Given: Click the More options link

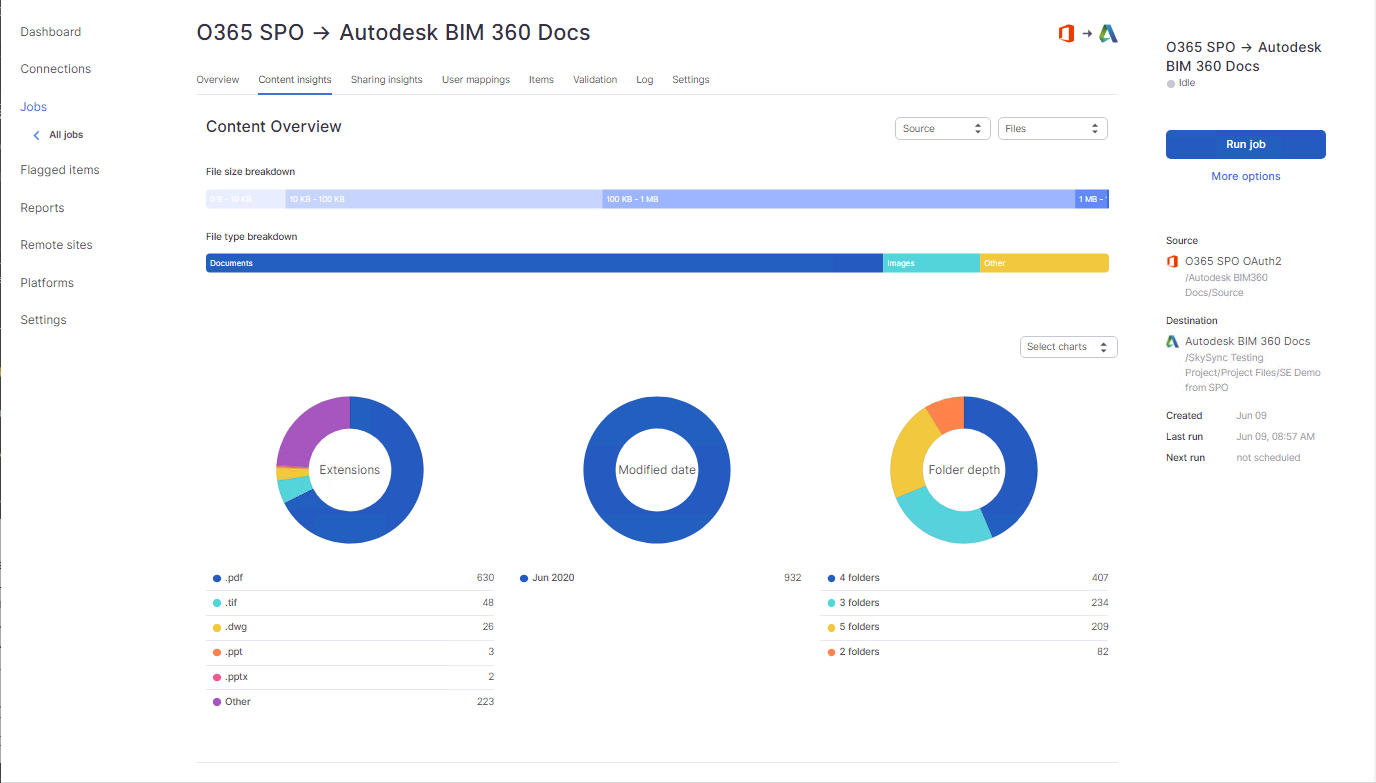Looking at the screenshot, I should (1246, 176).
